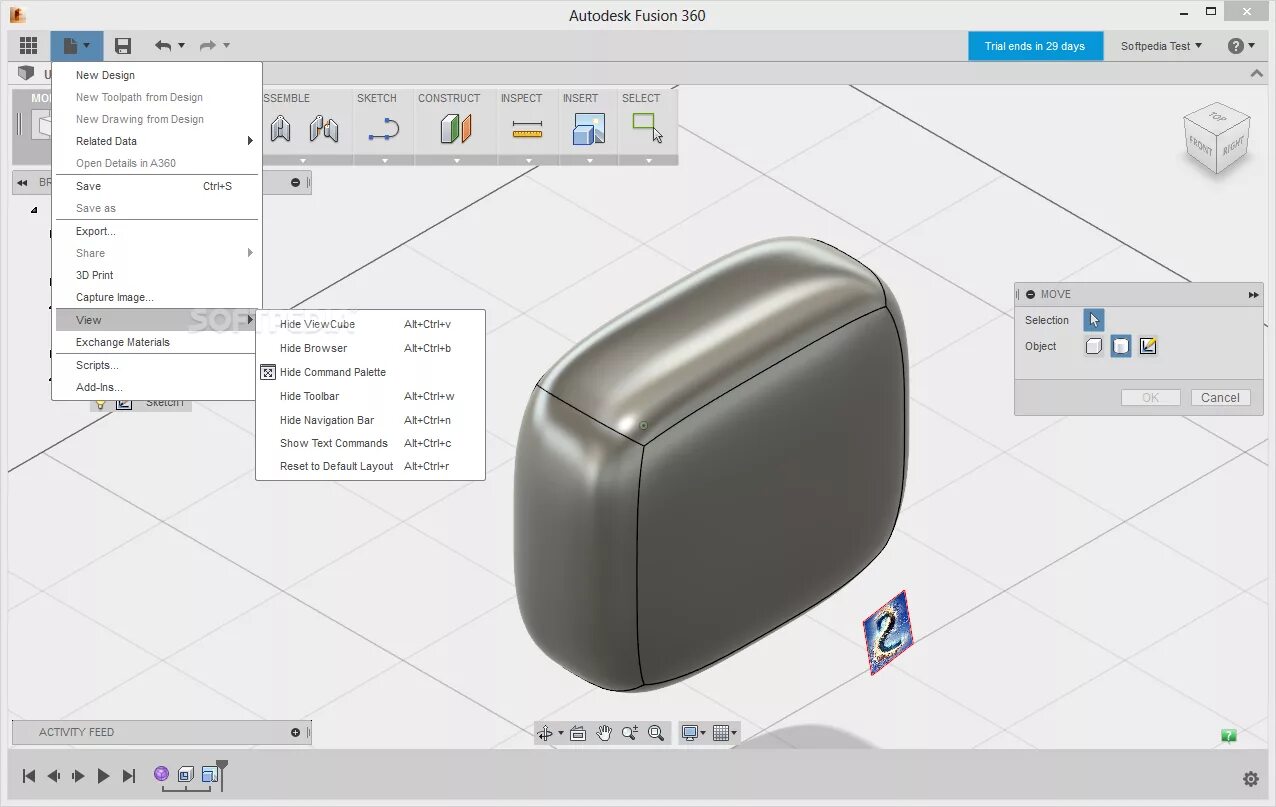Click the Look At navigation tool
This screenshot has height=807, width=1276.
coord(580,733)
